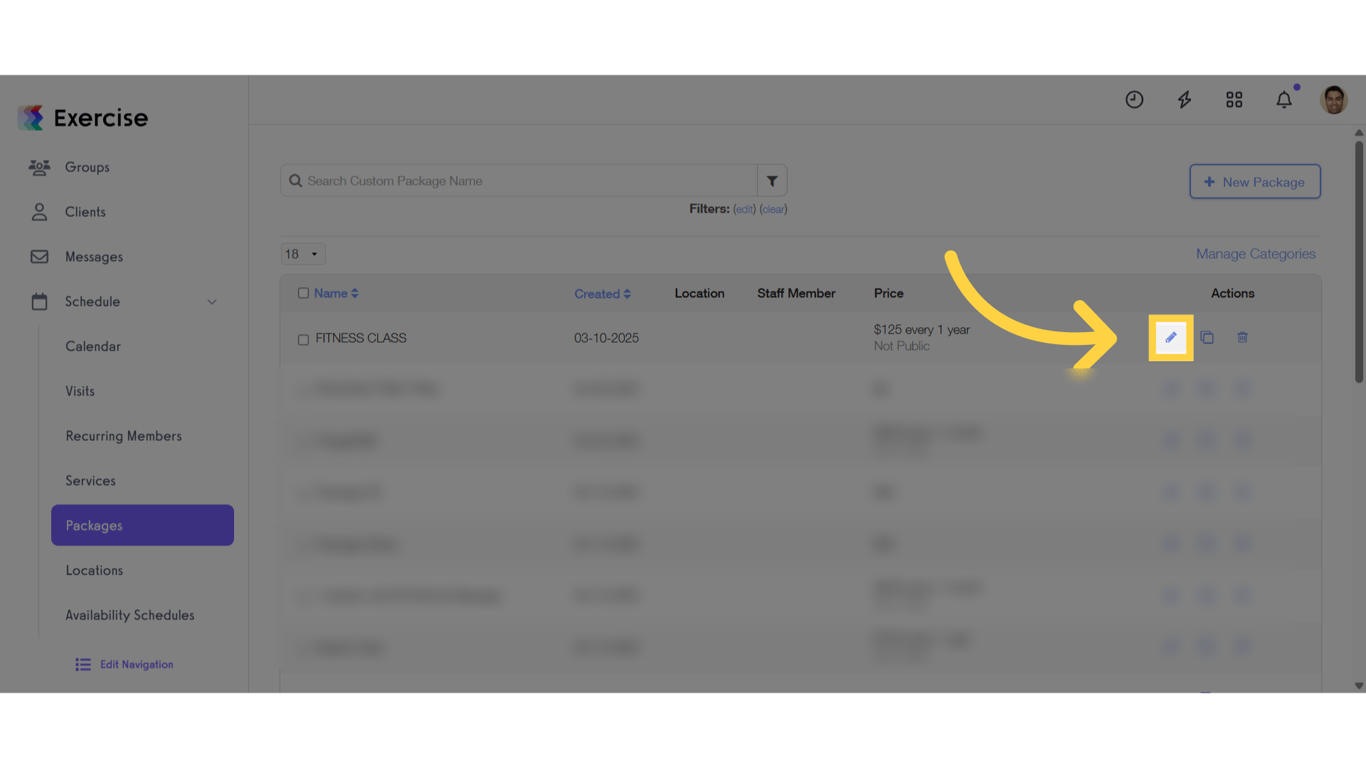Screen dimensions: 1366x768
Task: Open the Manage Categories link
Action: [x=1256, y=254]
